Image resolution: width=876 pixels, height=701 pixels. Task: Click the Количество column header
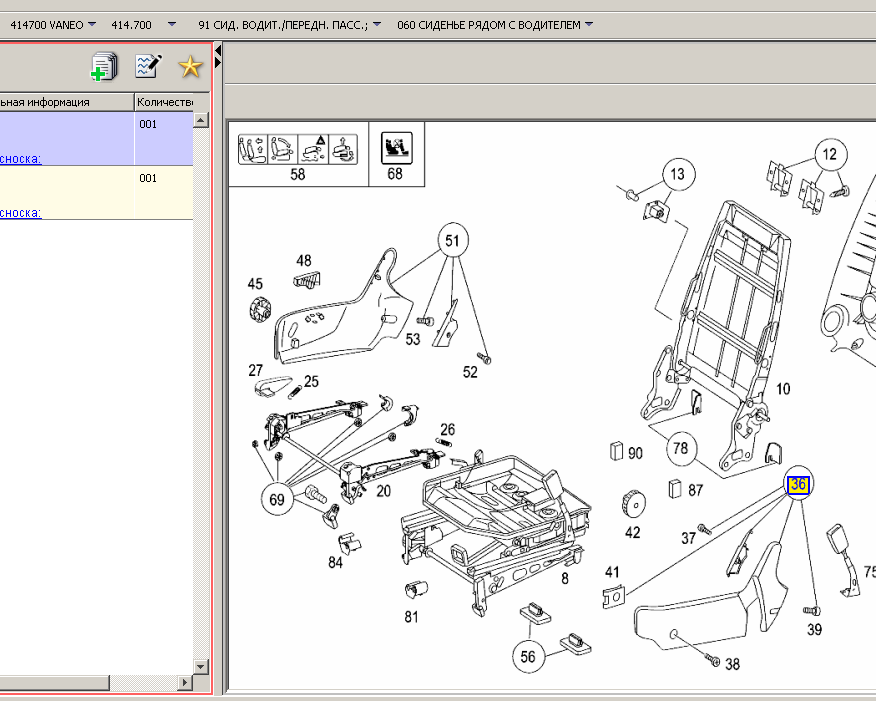(164, 102)
